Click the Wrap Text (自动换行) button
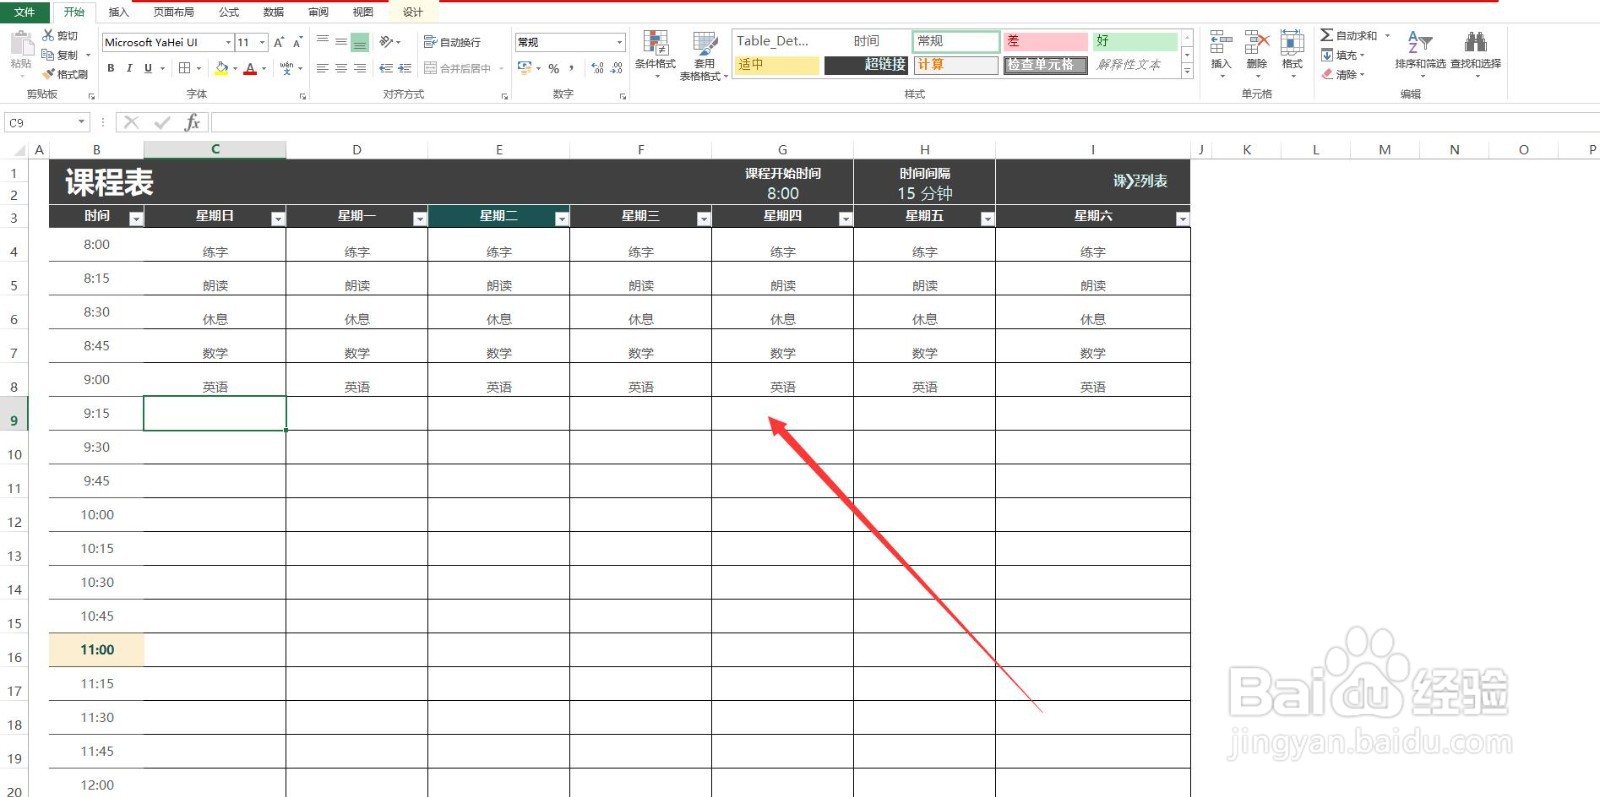The height and width of the screenshot is (797, 1600). (452, 42)
